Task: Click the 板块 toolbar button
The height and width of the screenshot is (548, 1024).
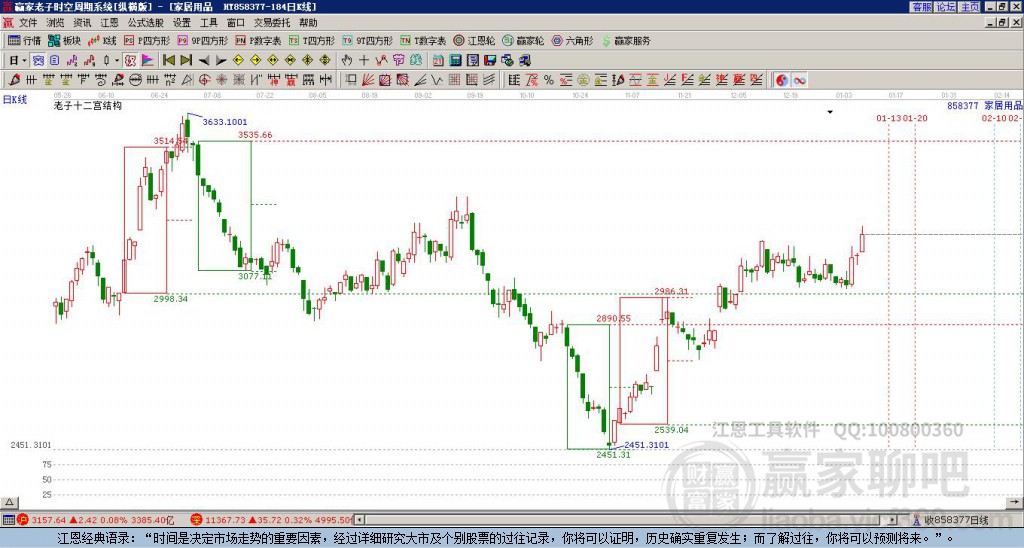Action: click(65, 40)
